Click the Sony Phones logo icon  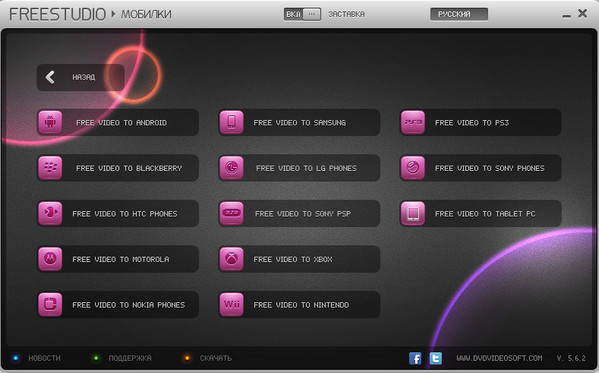click(x=413, y=168)
